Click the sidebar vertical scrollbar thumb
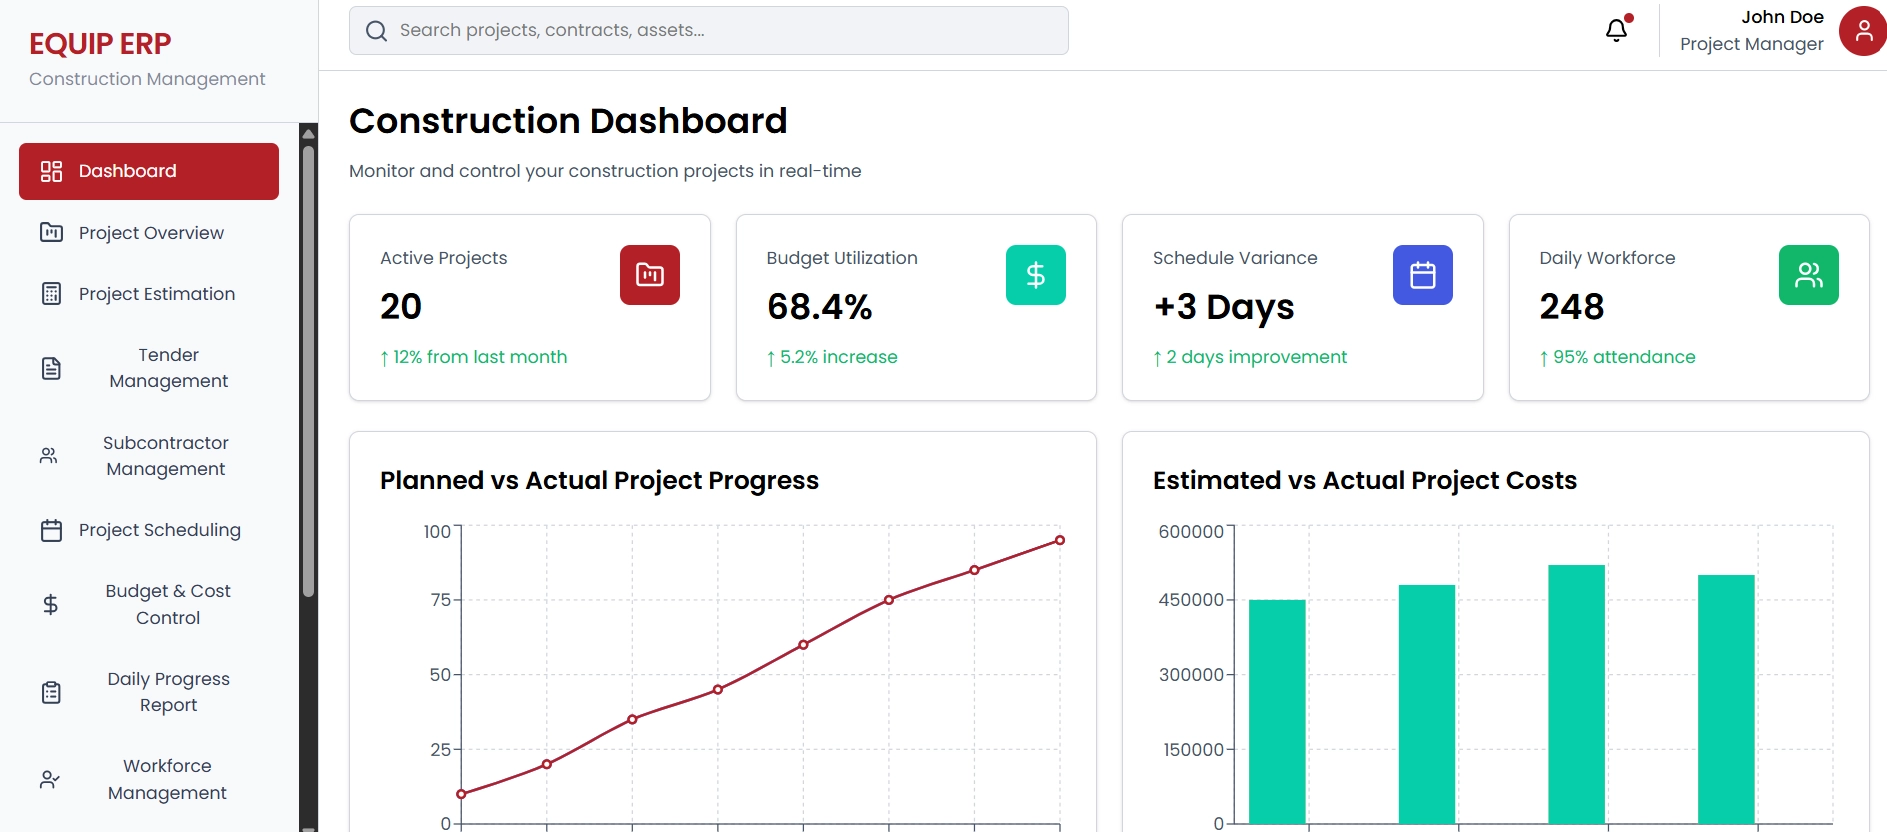This screenshot has width=1887, height=832. (308, 370)
